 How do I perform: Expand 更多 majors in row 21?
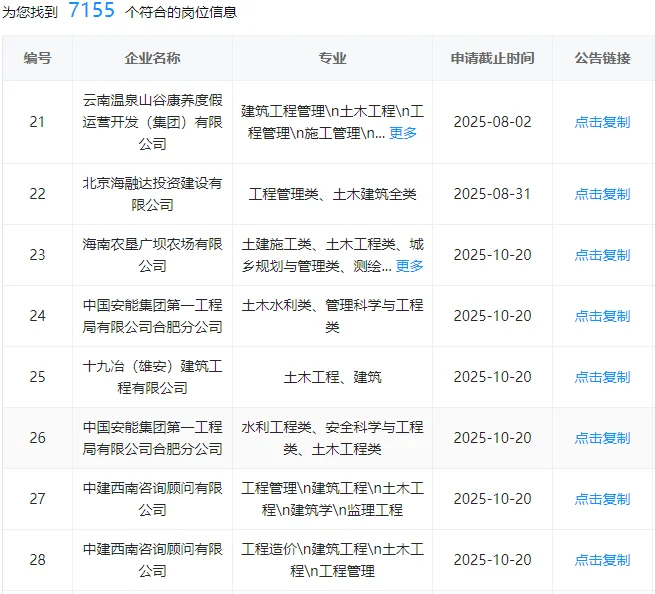[403, 133]
